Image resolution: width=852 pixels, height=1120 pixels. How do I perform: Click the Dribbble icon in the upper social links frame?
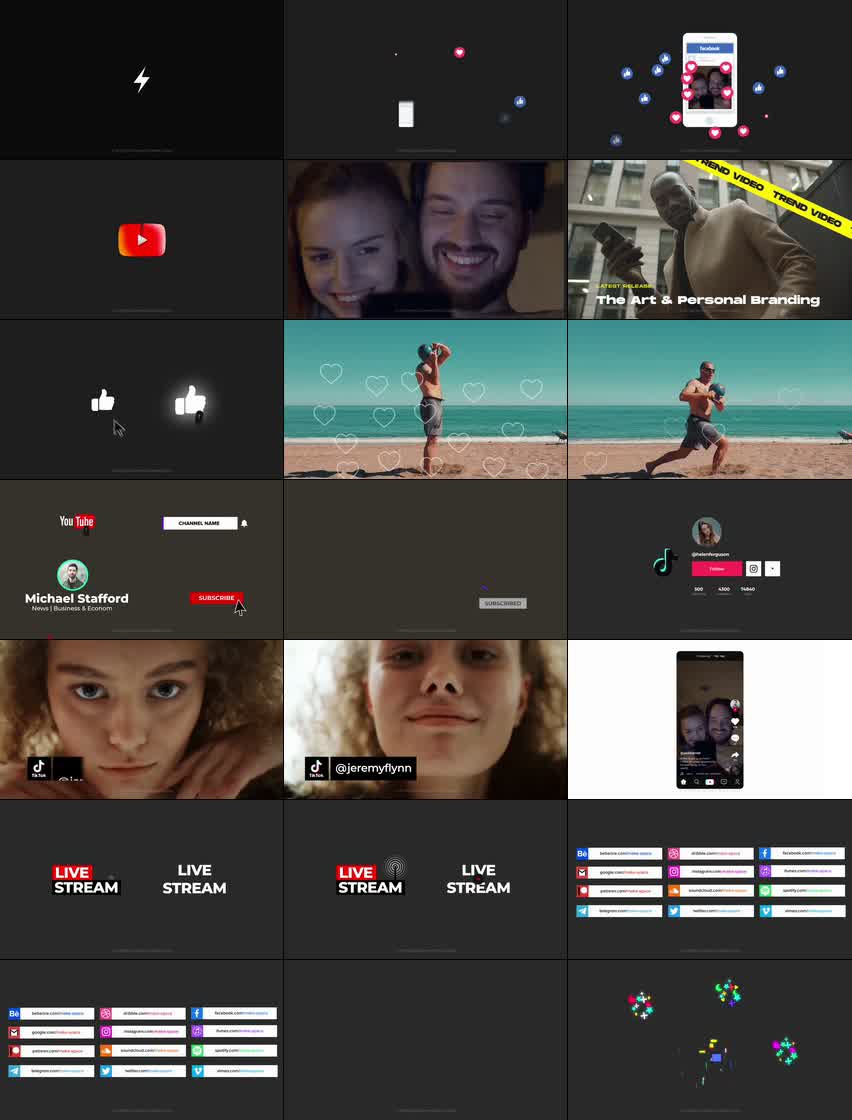[673, 854]
